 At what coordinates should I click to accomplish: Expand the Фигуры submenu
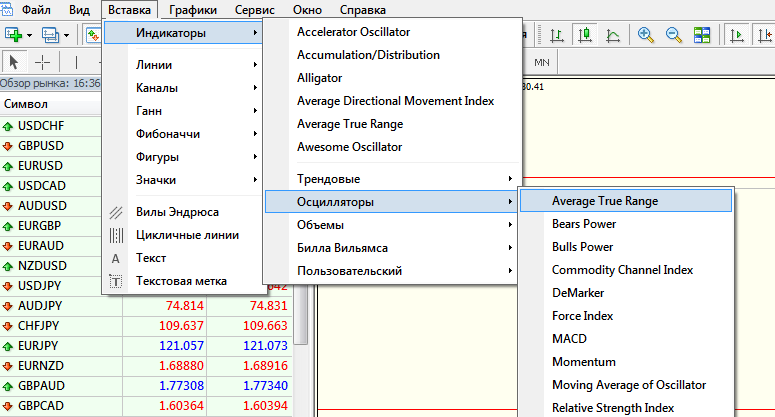[x=183, y=157]
